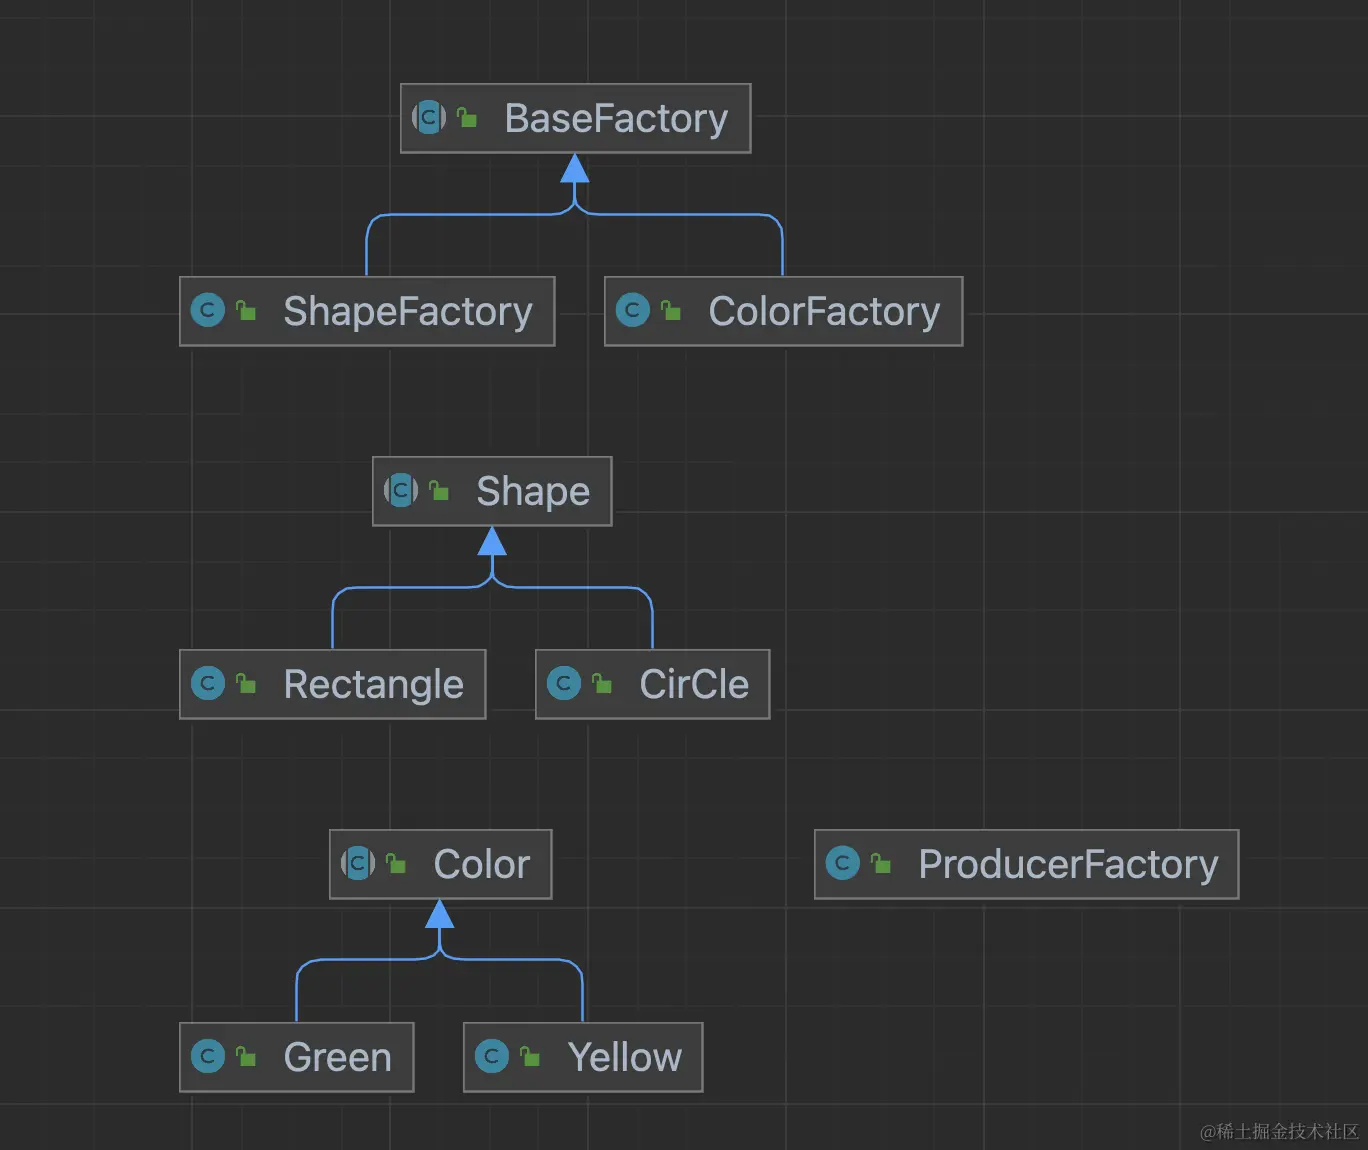Click the green lock icon on Green

coord(246,1056)
